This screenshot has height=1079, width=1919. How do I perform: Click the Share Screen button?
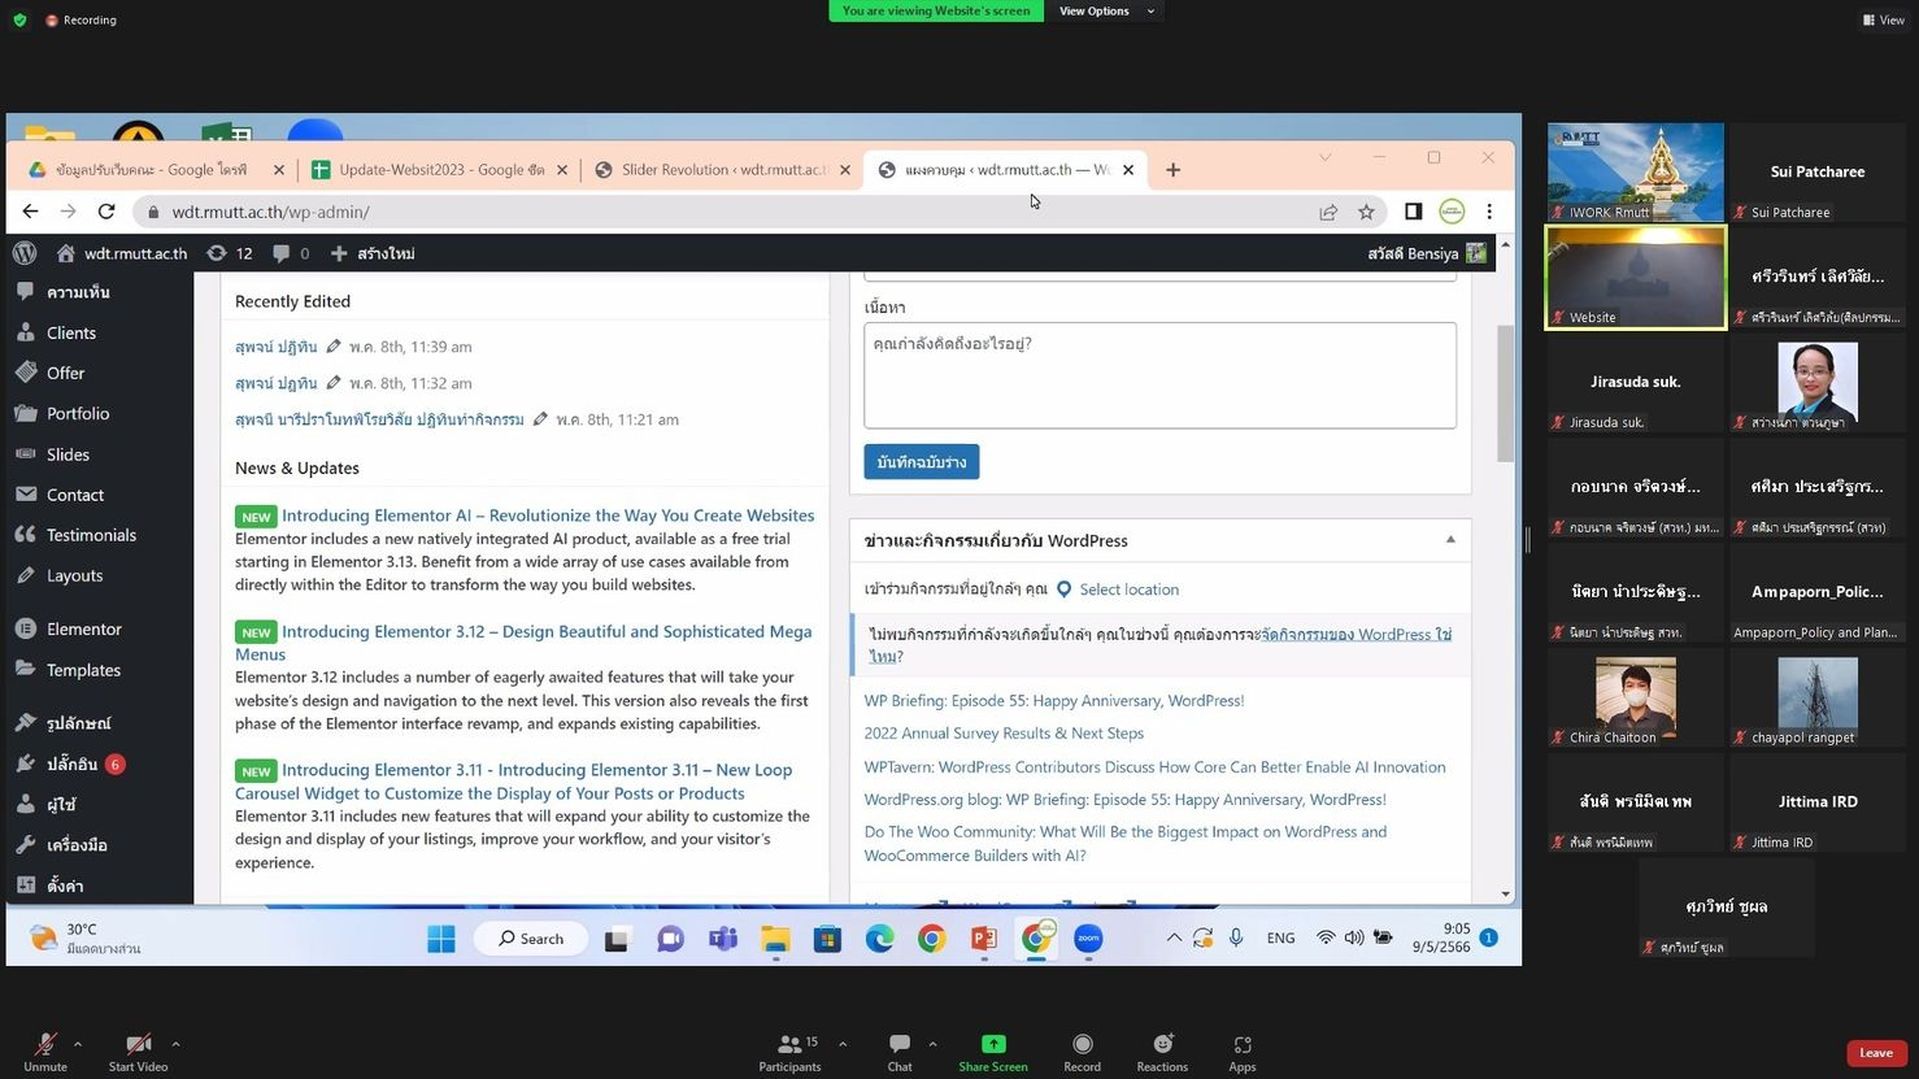point(993,1052)
